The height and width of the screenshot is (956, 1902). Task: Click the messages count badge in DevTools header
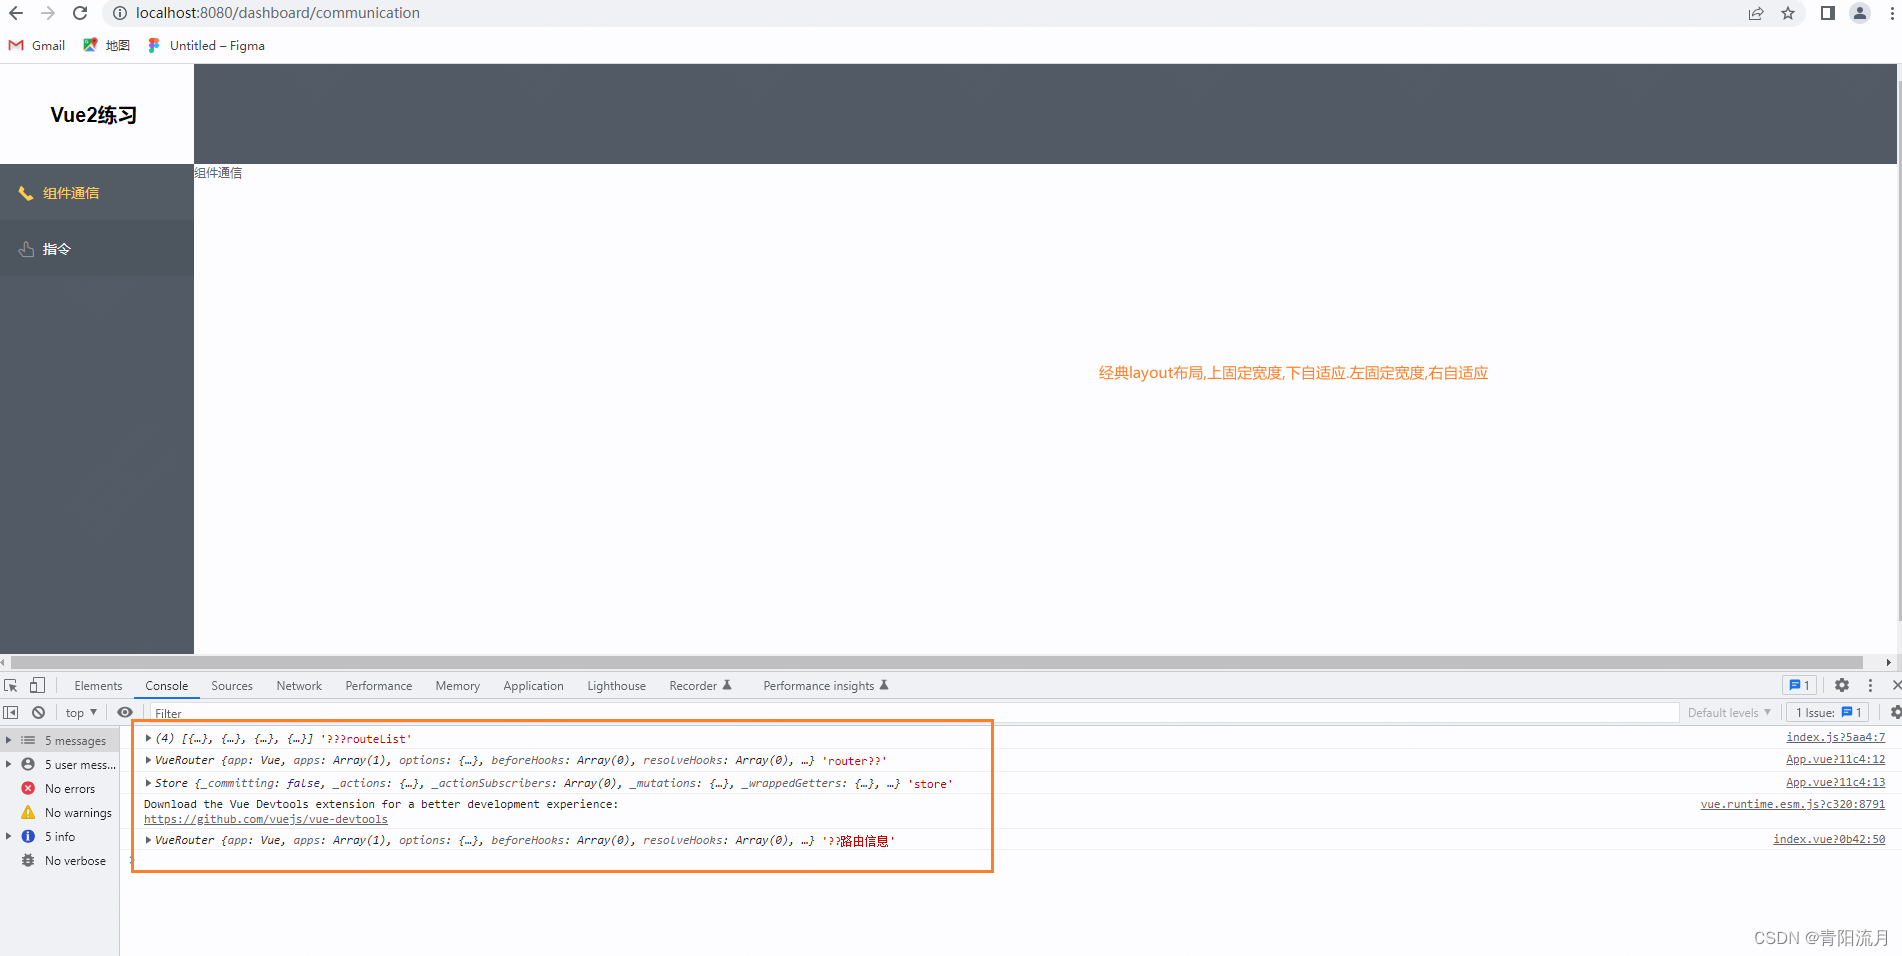pos(1799,685)
